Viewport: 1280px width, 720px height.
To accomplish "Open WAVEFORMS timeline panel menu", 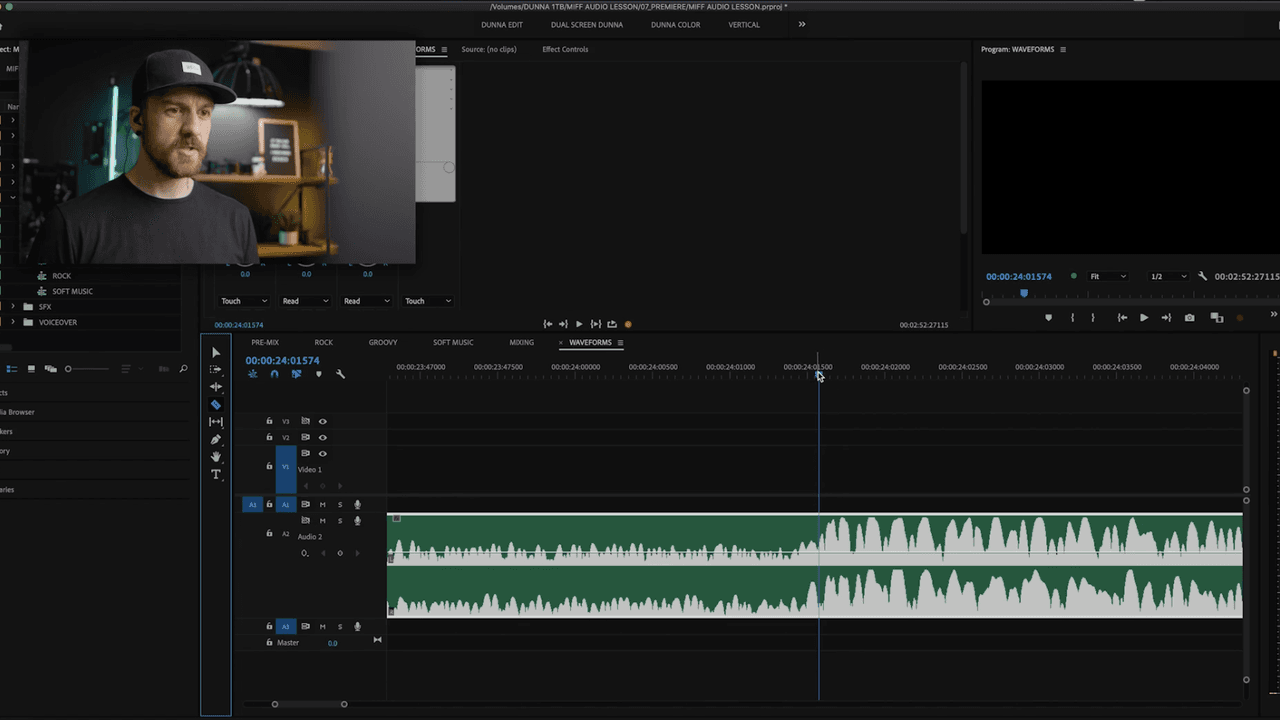I will 620,343.
